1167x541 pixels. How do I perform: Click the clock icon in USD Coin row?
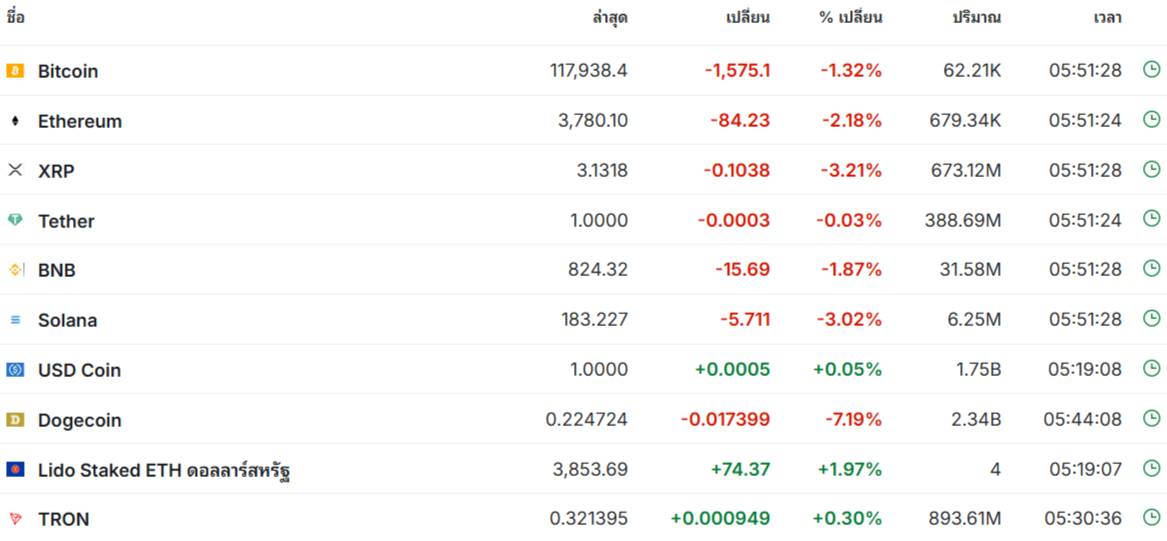coord(1151,368)
